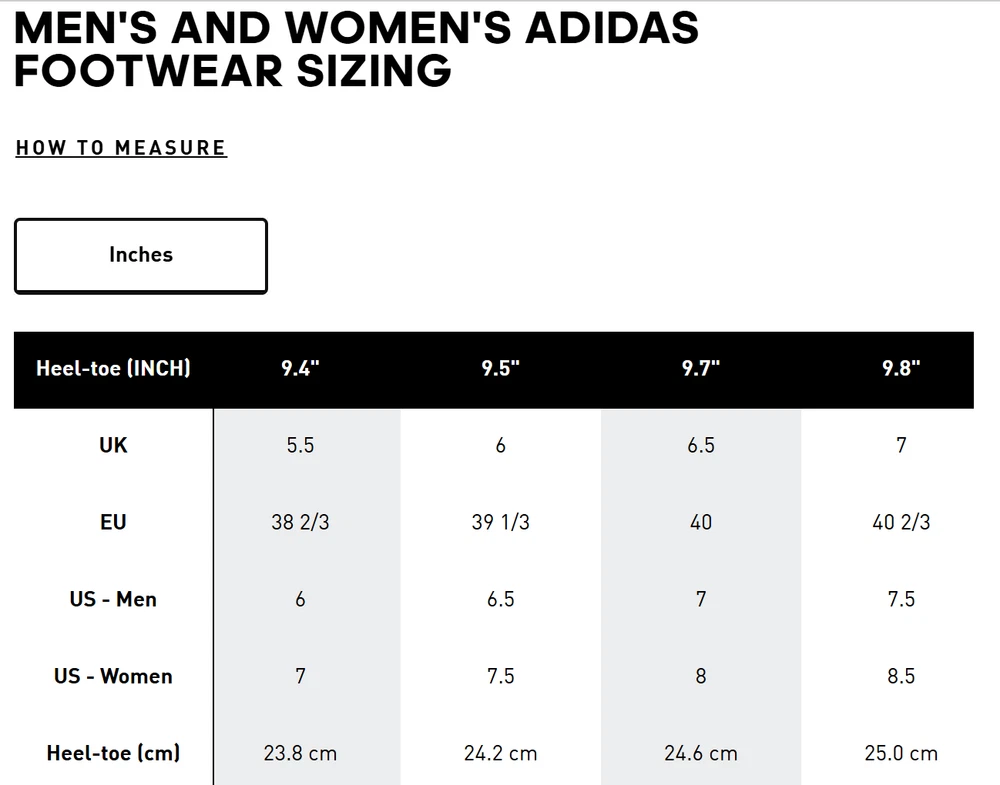Click the EU row label
The width and height of the screenshot is (1000, 785).
click(x=113, y=522)
